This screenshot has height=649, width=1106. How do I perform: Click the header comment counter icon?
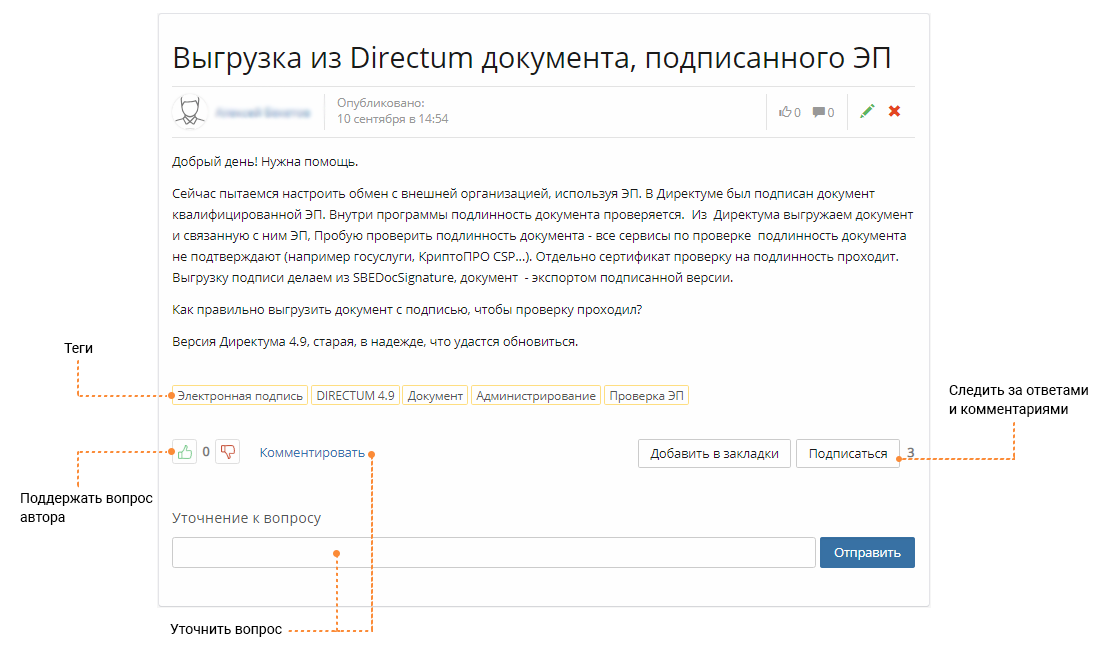pyautogui.click(x=819, y=112)
